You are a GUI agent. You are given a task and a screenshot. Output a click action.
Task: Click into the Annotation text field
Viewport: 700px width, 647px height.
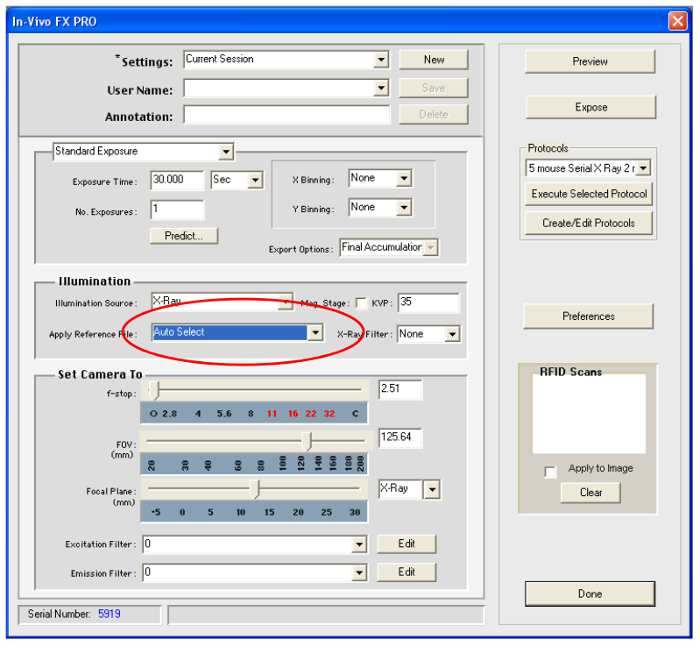coord(286,115)
